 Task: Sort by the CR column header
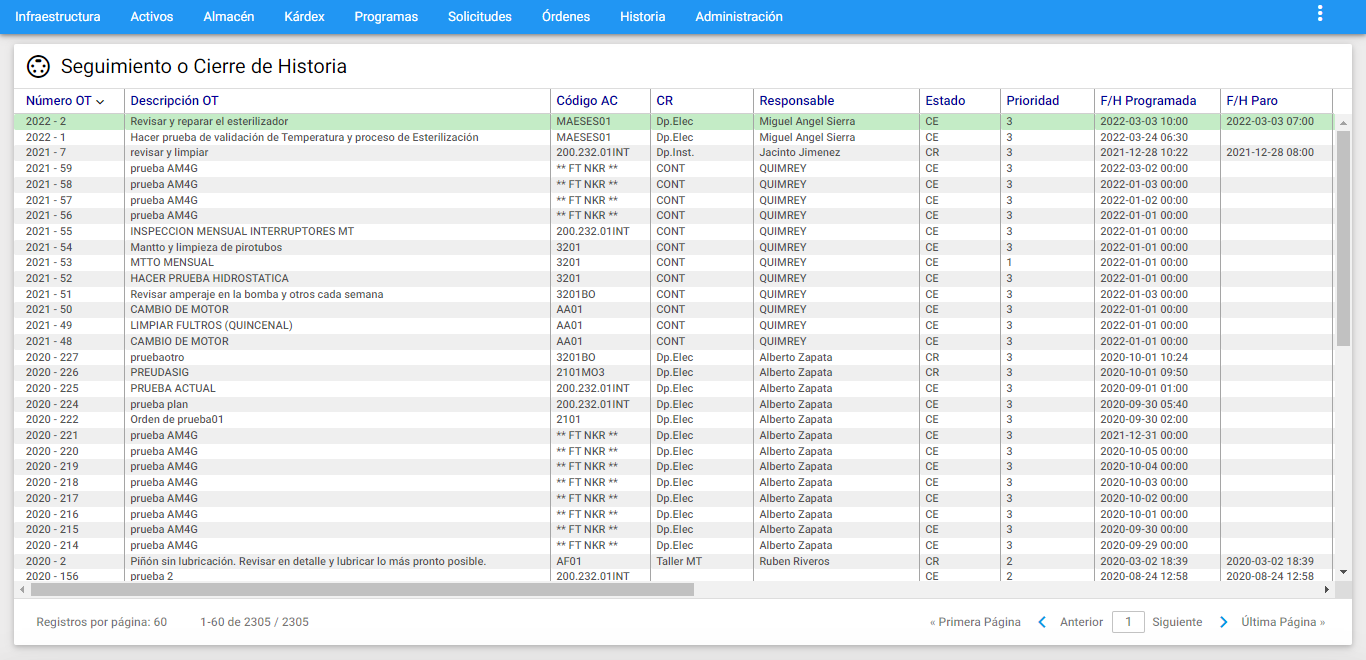(x=665, y=101)
